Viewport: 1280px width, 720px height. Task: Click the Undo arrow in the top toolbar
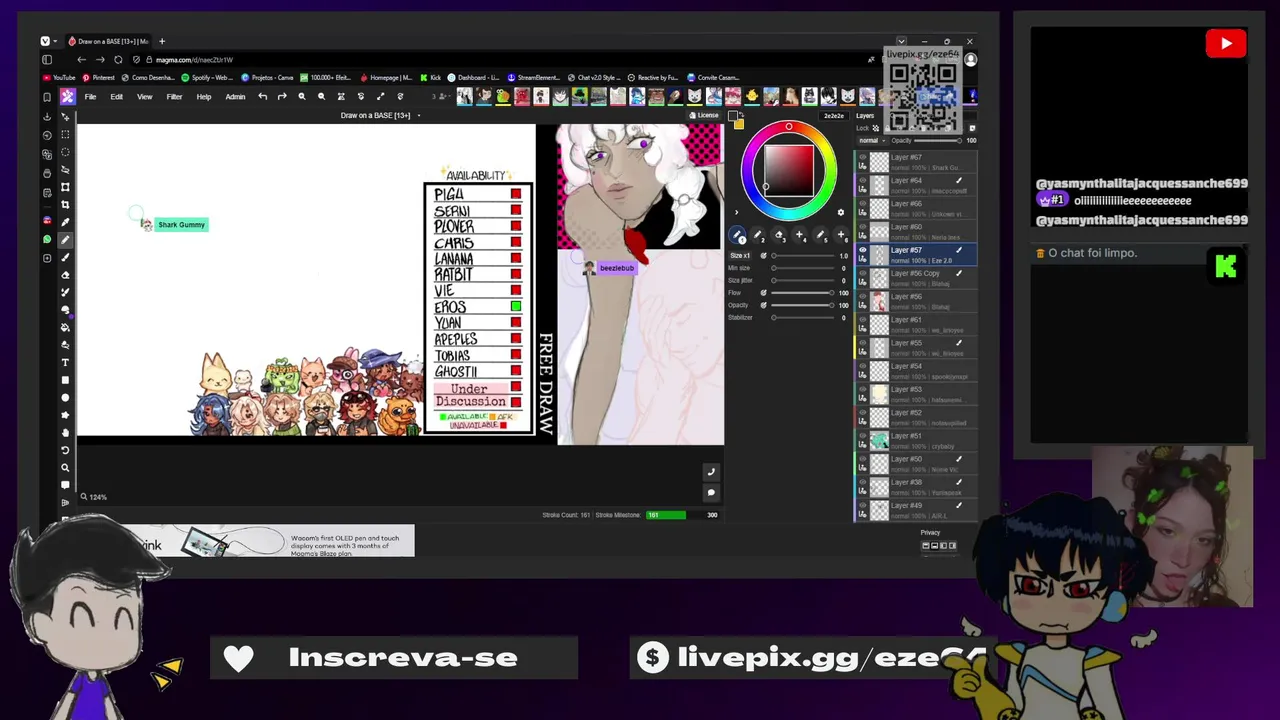click(262, 97)
